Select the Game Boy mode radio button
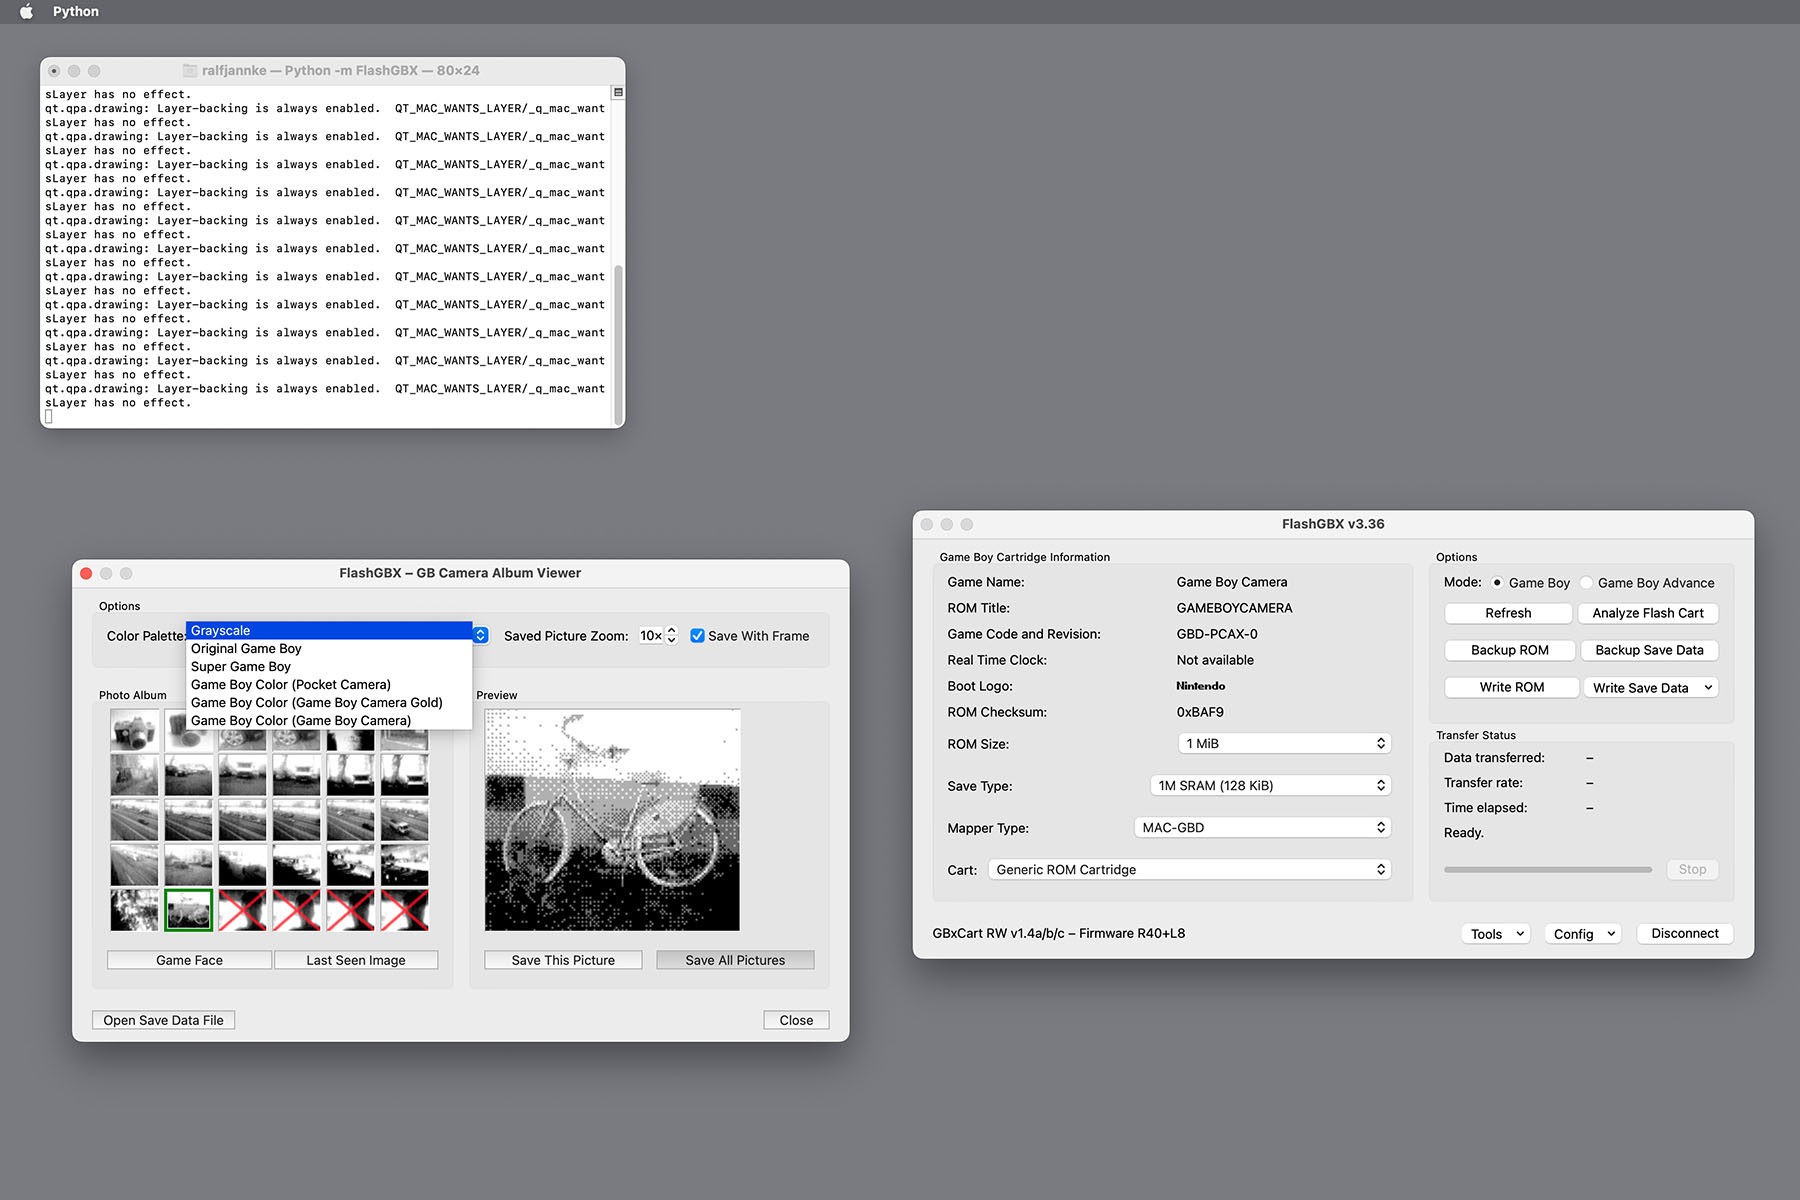 1497,583
